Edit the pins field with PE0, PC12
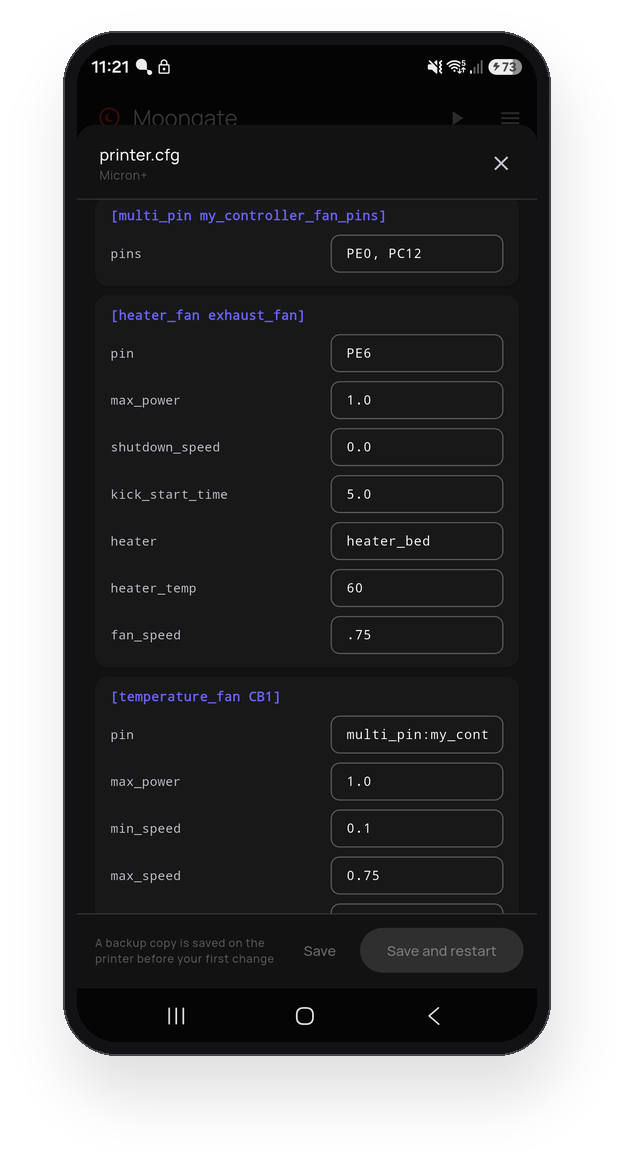Image resolution: width=628 pixels, height=1165 pixels. click(x=417, y=254)
